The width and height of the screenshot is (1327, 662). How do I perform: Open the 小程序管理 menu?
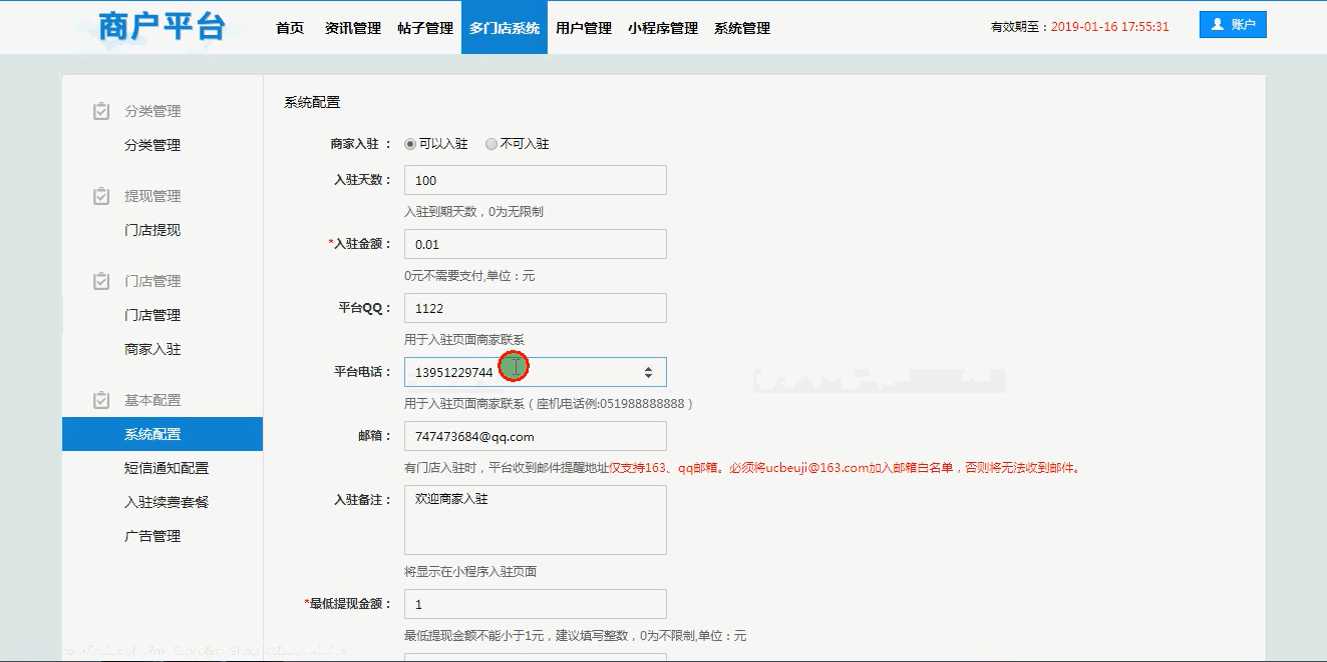(x=663, y=28)
